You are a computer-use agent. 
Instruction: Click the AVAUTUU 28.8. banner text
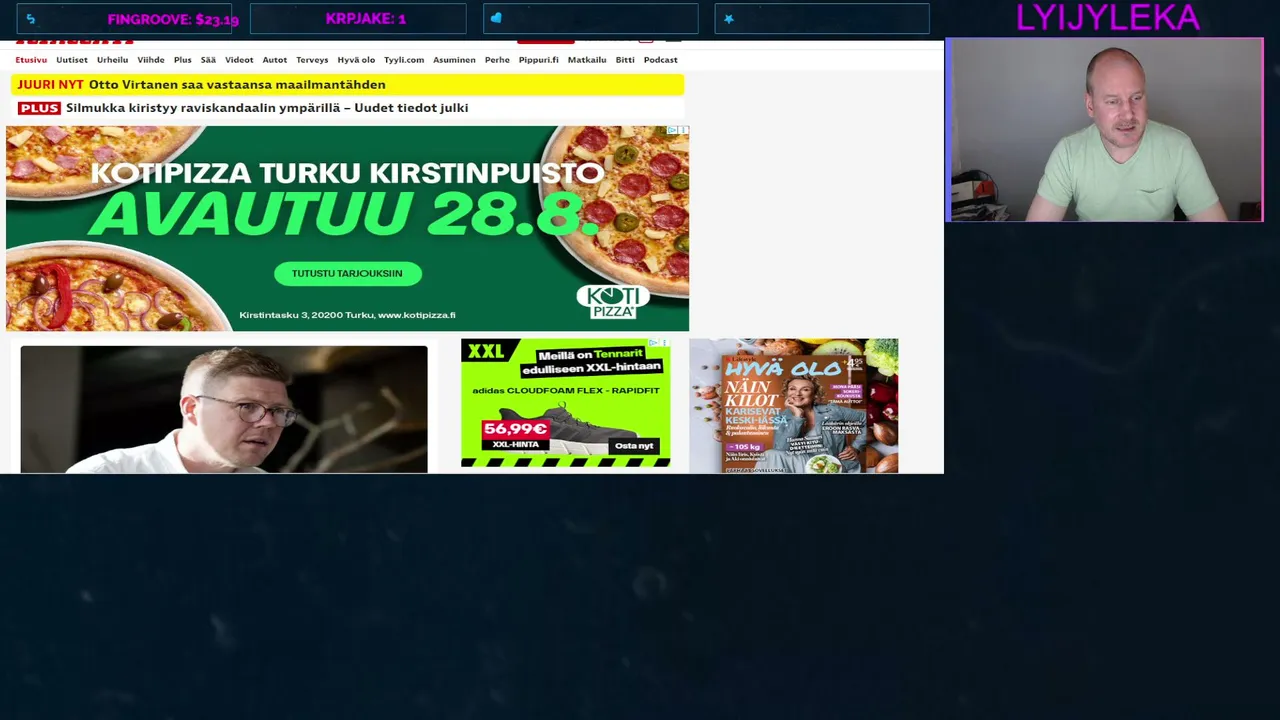tap(347, 213)
